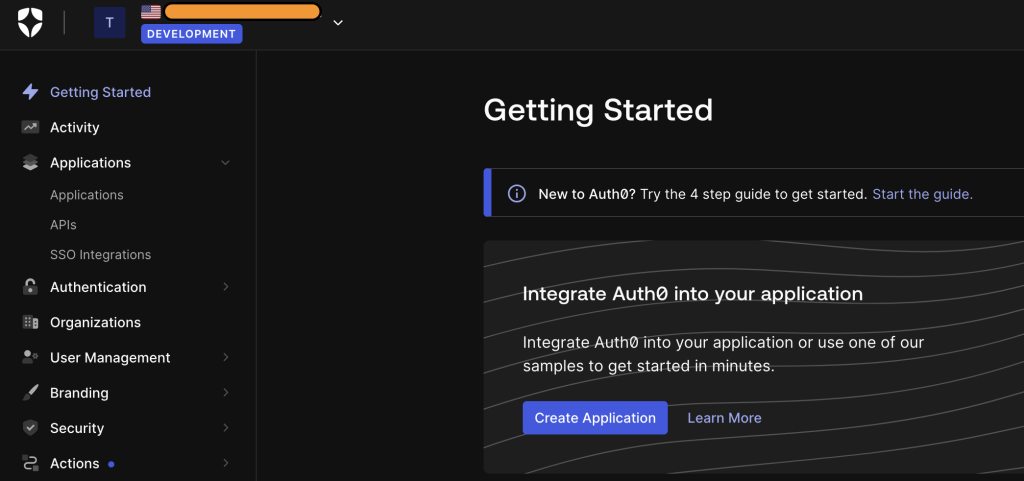Click the User Management person icon
This screenshot has height=481, width=1024.
pyautogui.click(x=30, y=357)
